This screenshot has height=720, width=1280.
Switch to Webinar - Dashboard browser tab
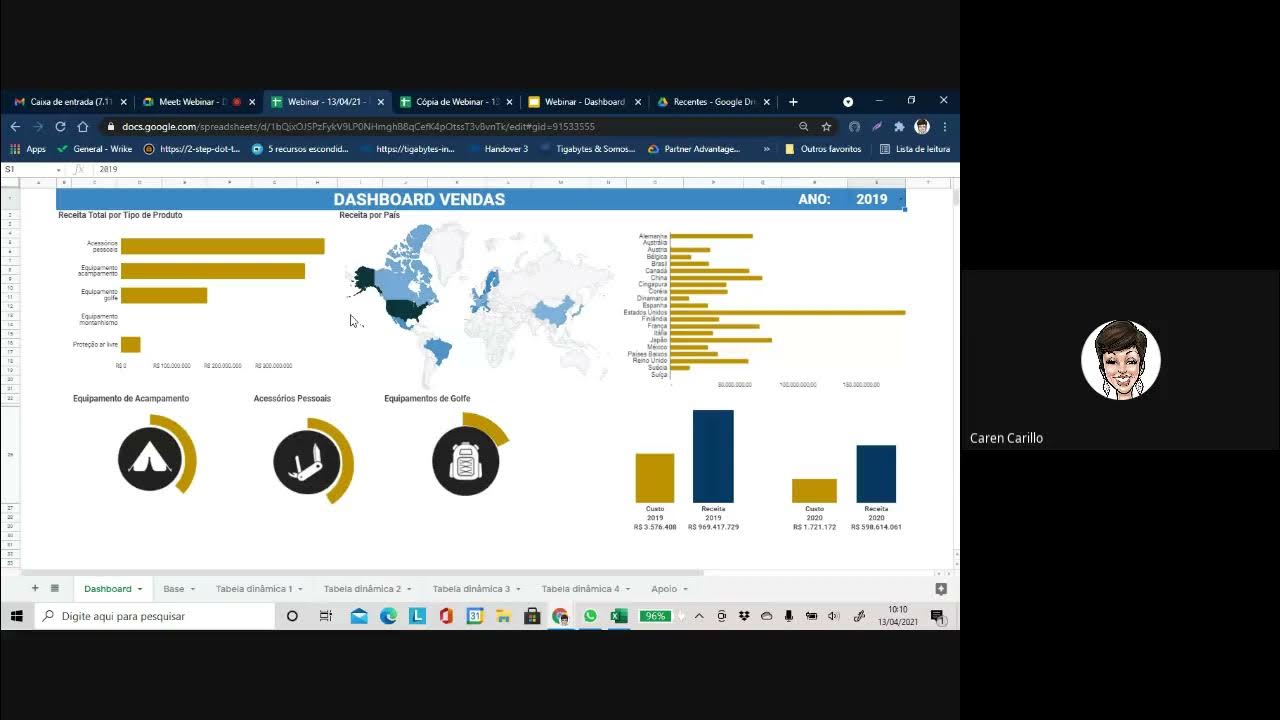click(582, 102)
